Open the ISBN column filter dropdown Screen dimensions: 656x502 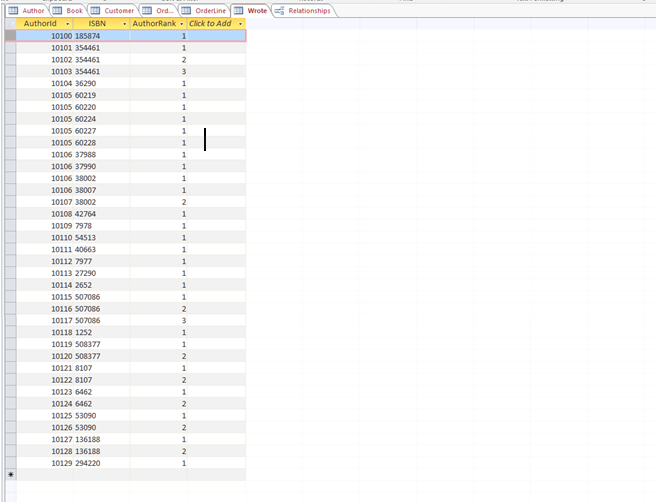point(124,24)
